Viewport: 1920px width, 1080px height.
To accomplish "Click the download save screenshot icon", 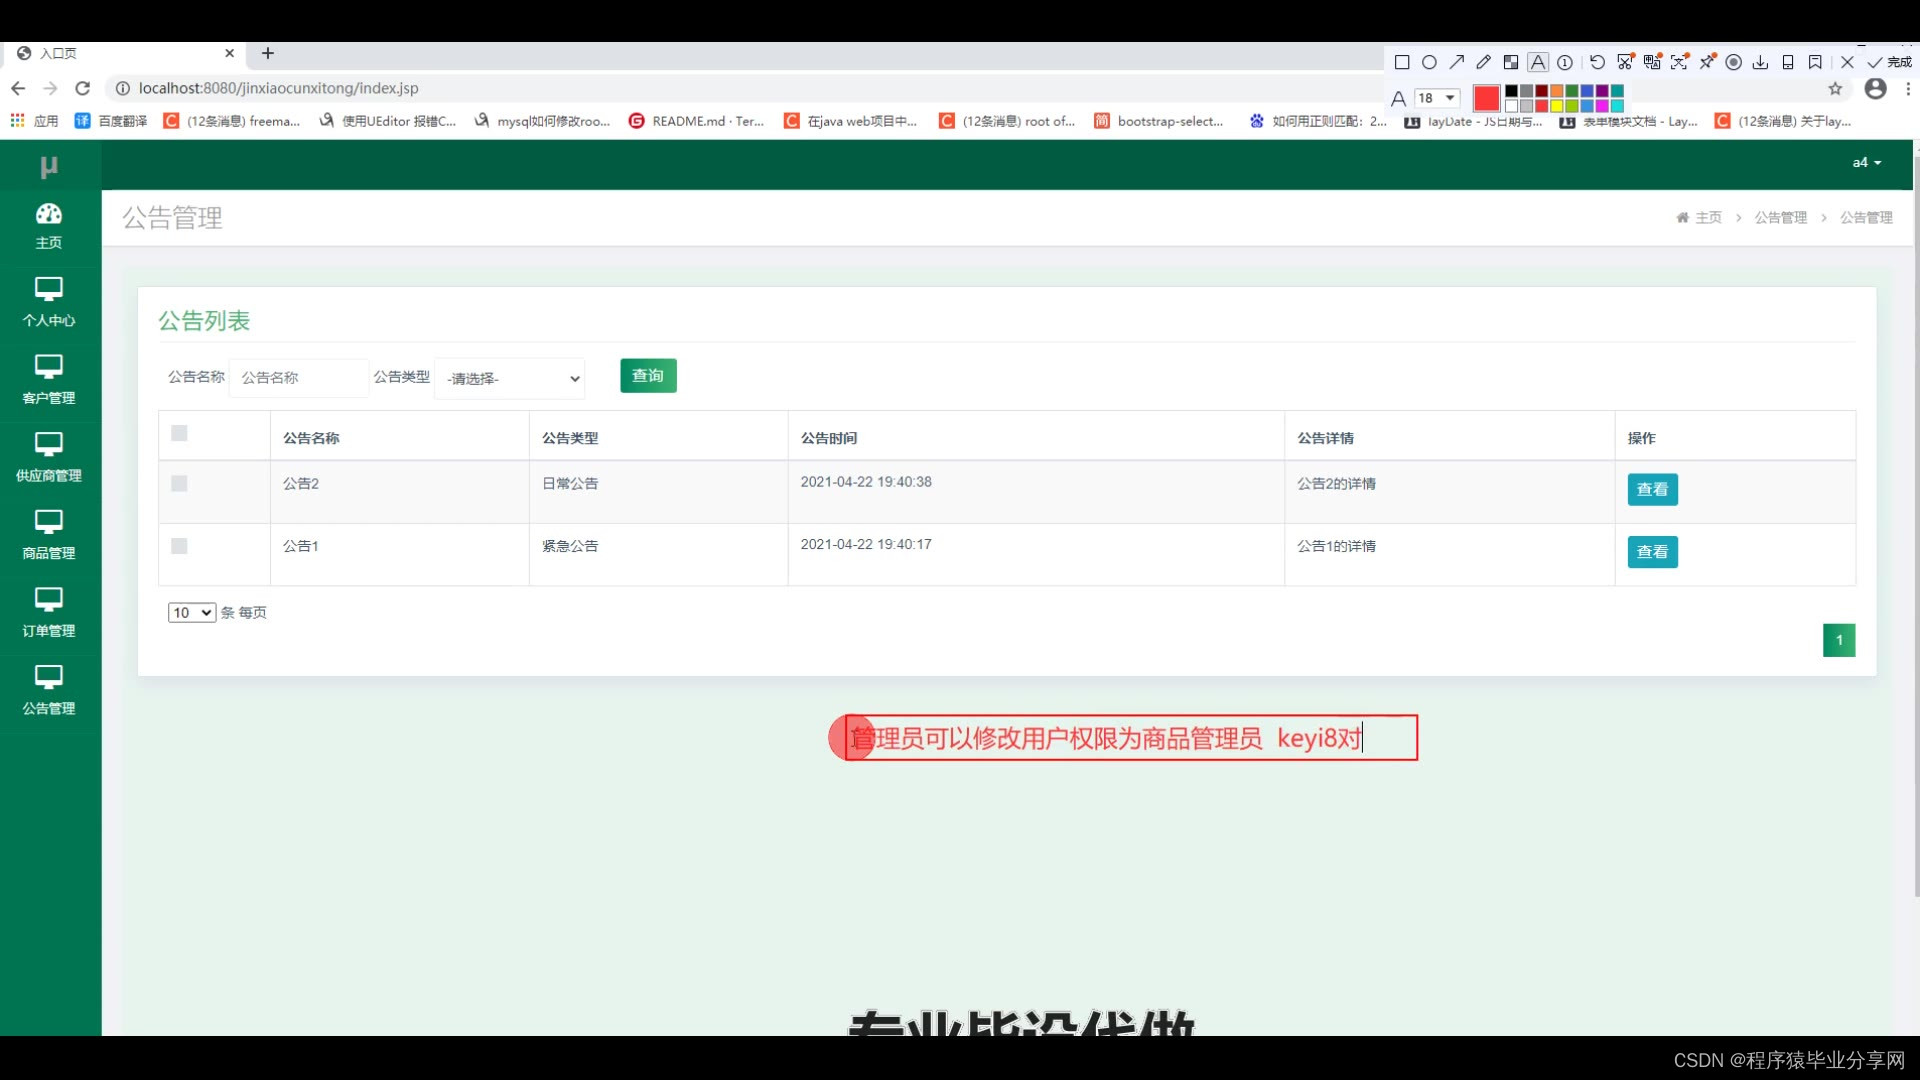I will coord(1761,62).
